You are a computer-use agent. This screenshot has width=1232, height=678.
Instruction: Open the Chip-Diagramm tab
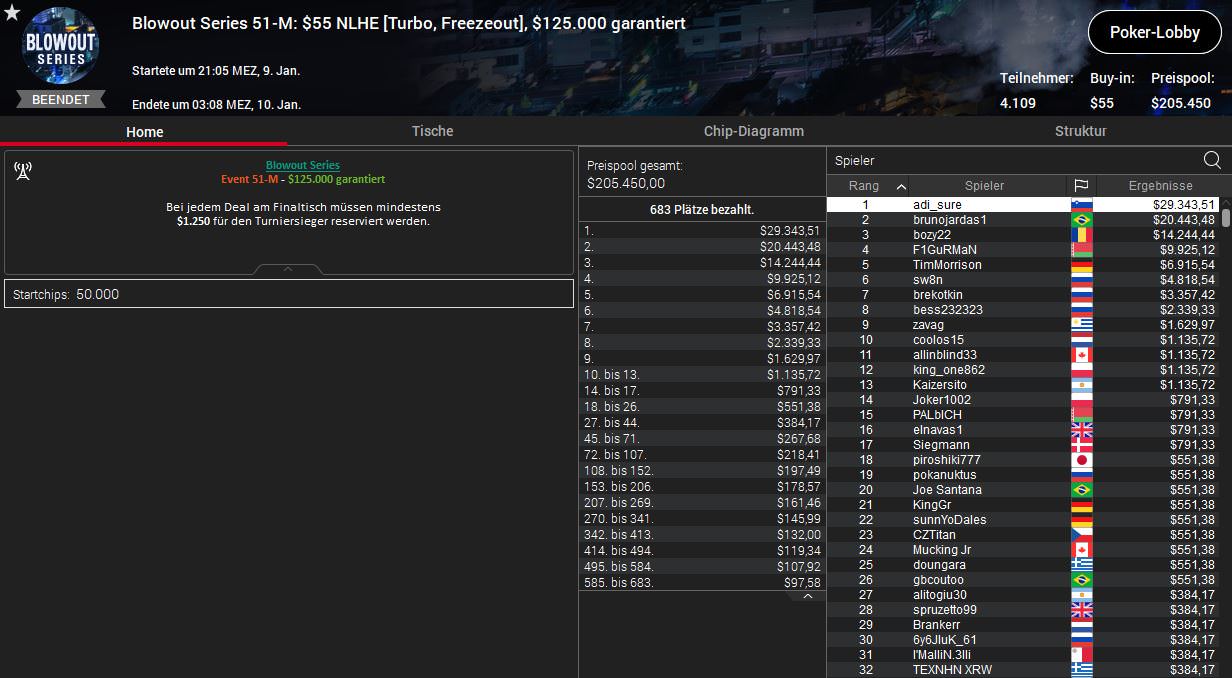pos(753,131)
